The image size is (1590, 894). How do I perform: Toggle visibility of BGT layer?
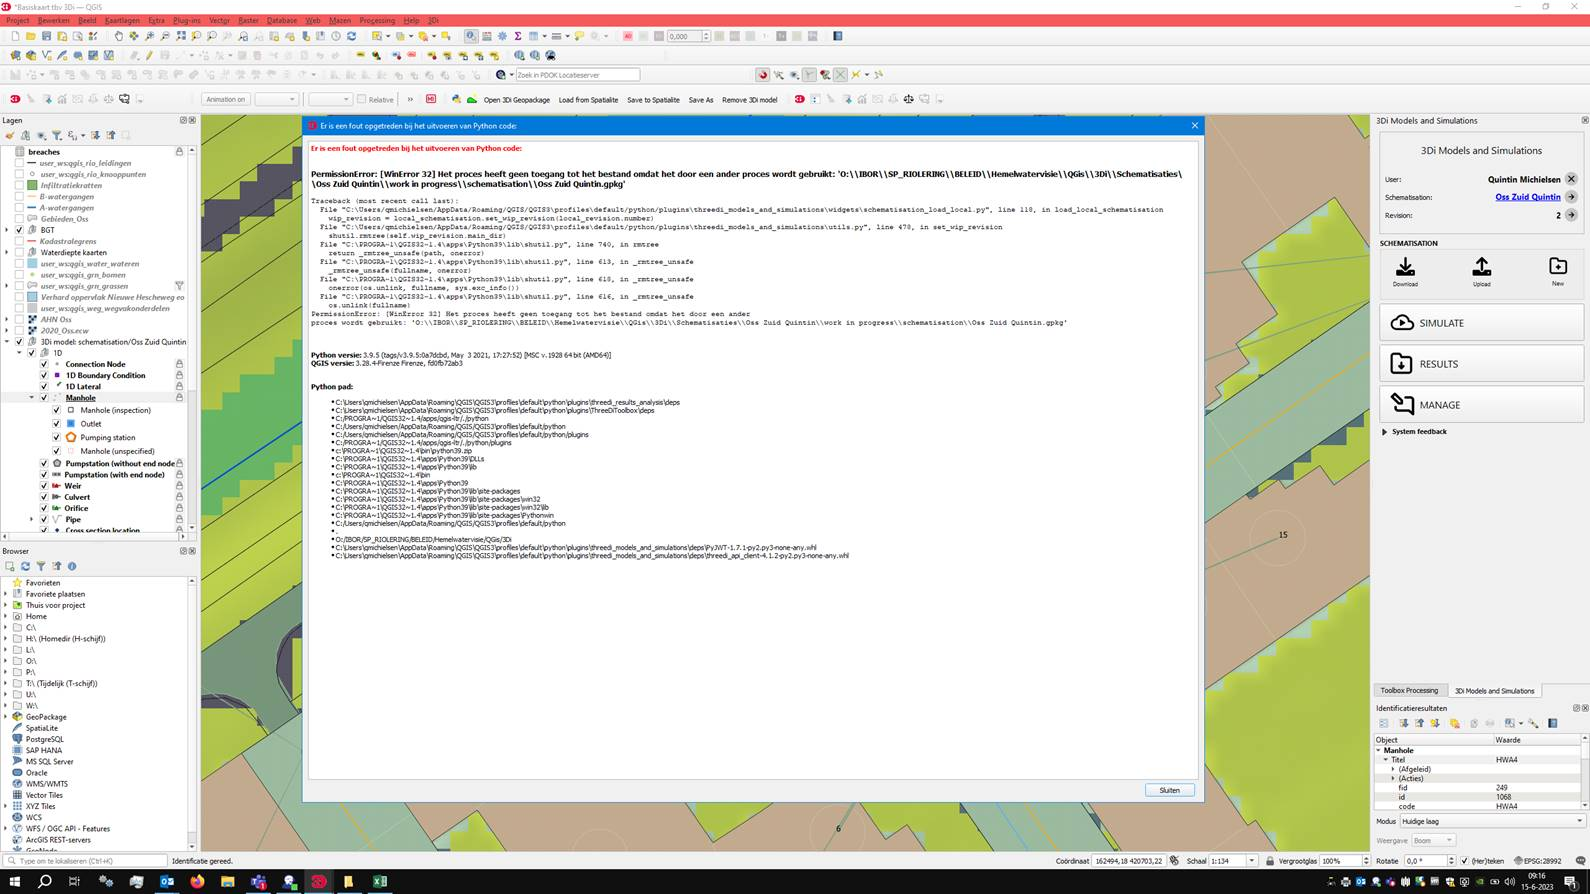(19, 230)
